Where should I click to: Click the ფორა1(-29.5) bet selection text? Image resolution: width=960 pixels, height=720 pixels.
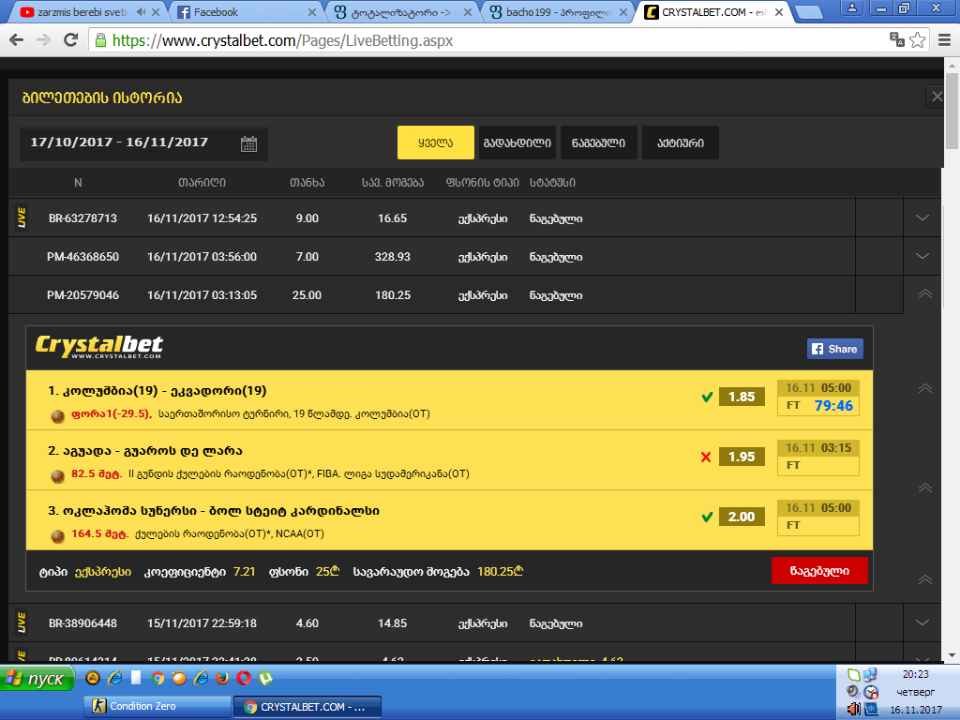point(111,413)
